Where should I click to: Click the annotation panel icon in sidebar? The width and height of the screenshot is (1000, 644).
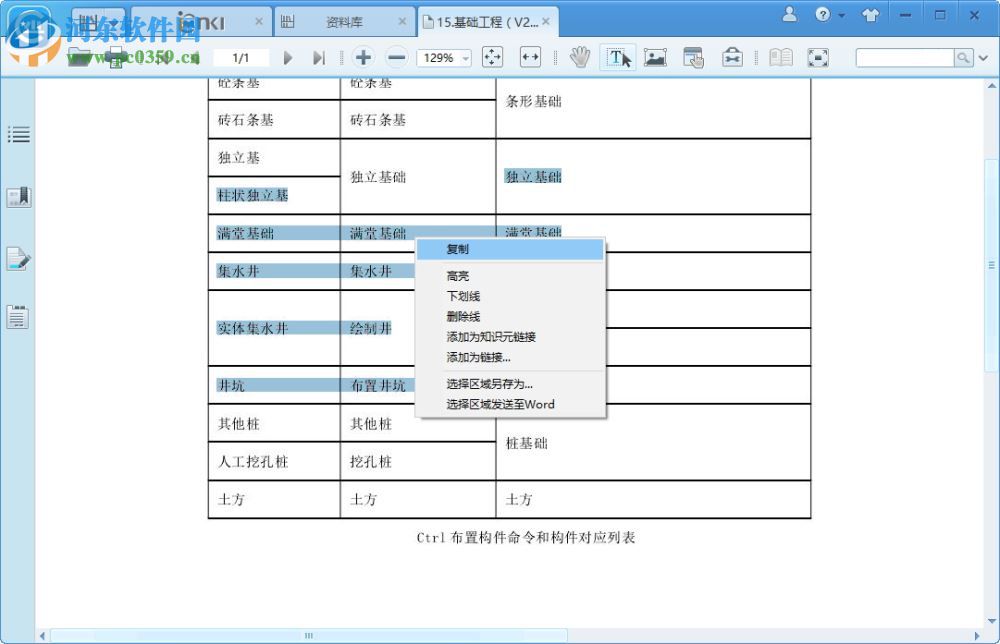(18, 259)
